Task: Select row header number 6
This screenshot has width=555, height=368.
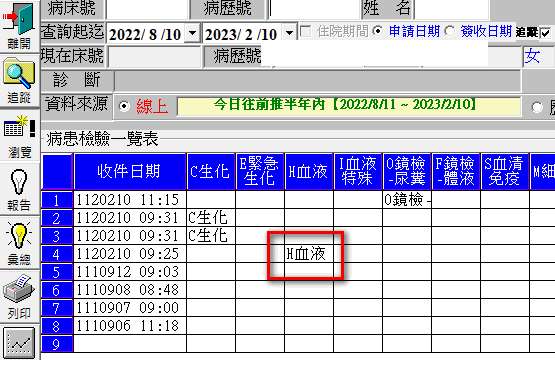Action: tap(57, 290)
